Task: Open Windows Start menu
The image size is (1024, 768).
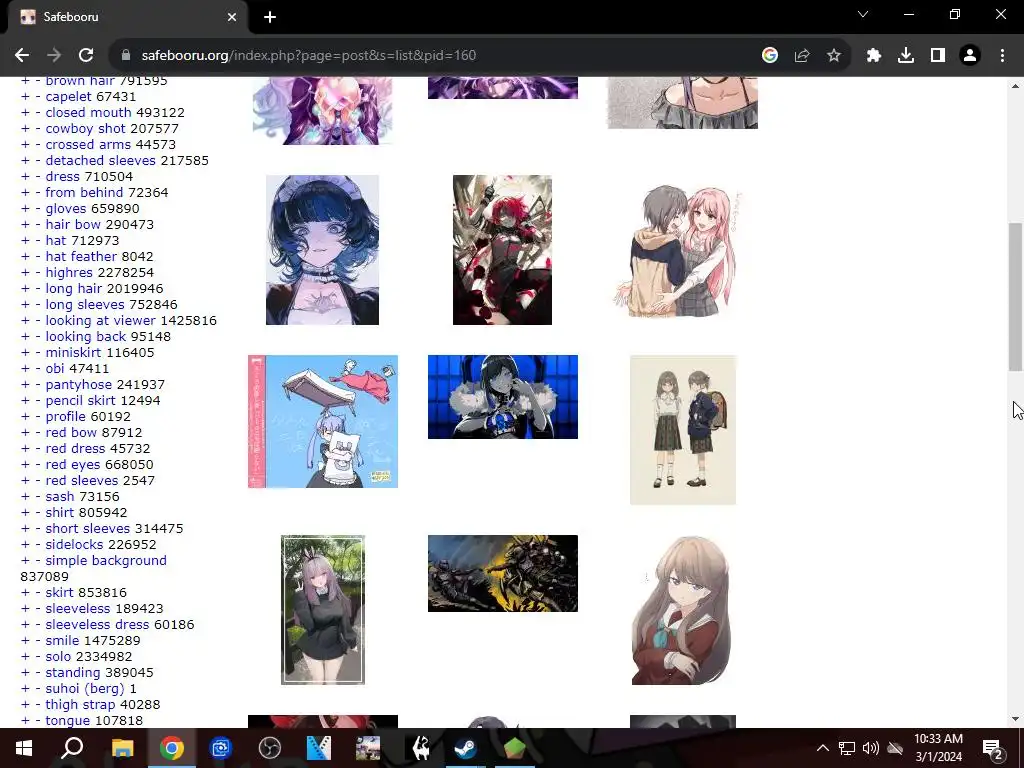Action: (24, 748)
